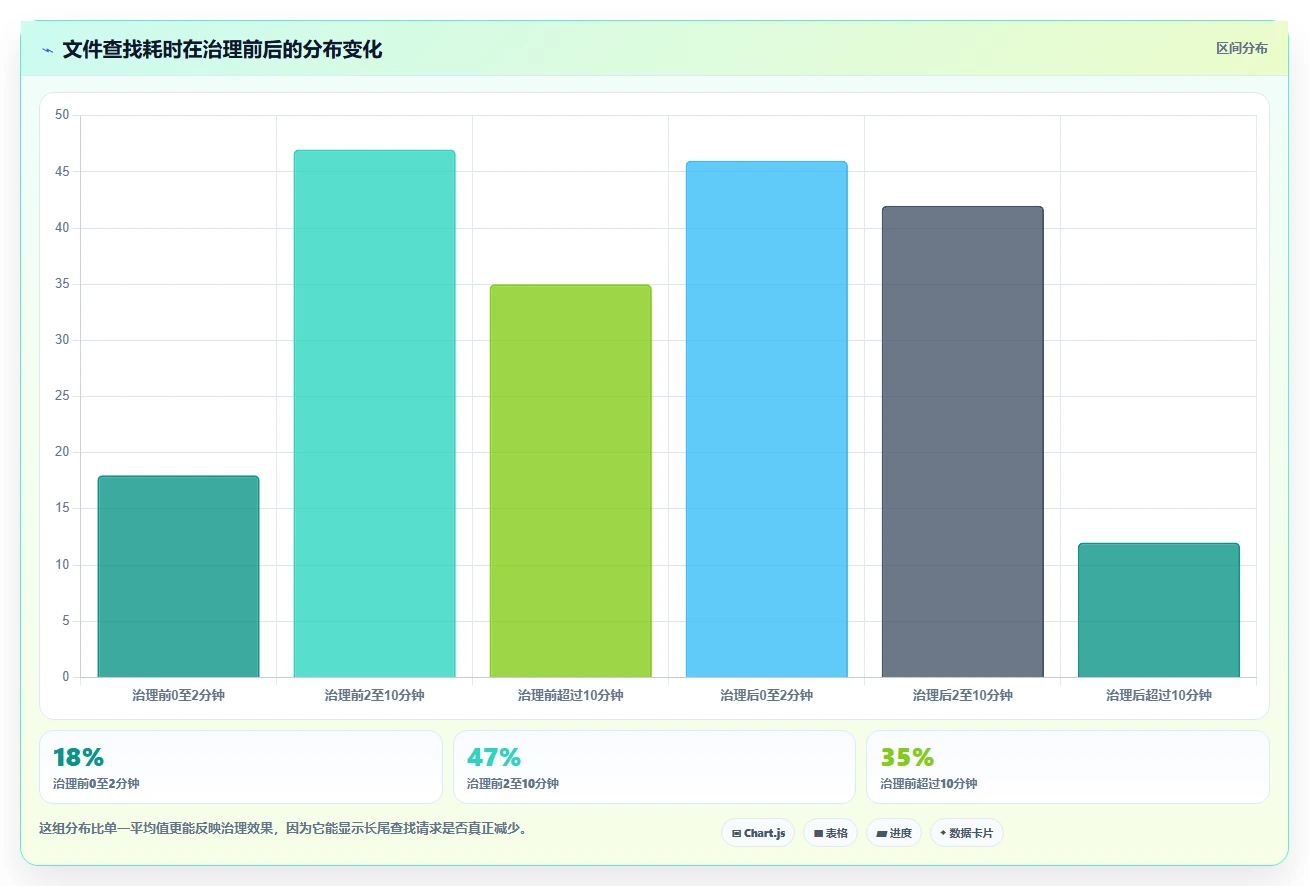Image resolution: width=1309 pixels, height=886 pixels.
Task: Open the 35% 治理前超过10分钟 data card
Action: pyautogui.click(x=1068, y=767)
